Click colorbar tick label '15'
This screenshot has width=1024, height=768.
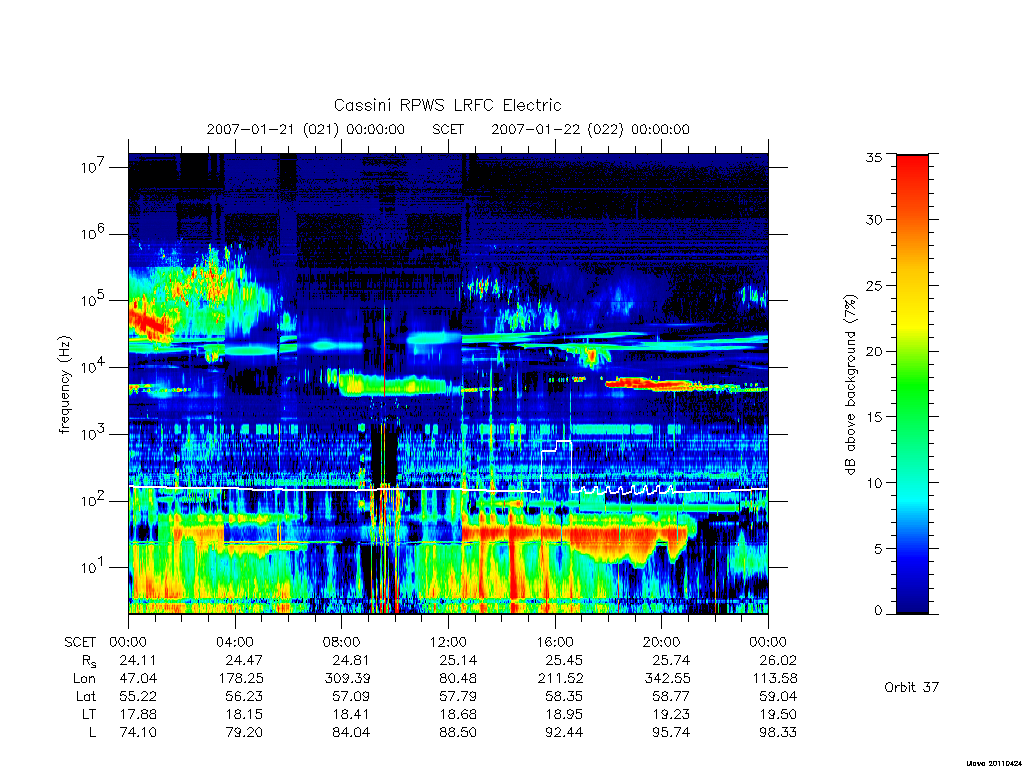click(x=874, y=417)
